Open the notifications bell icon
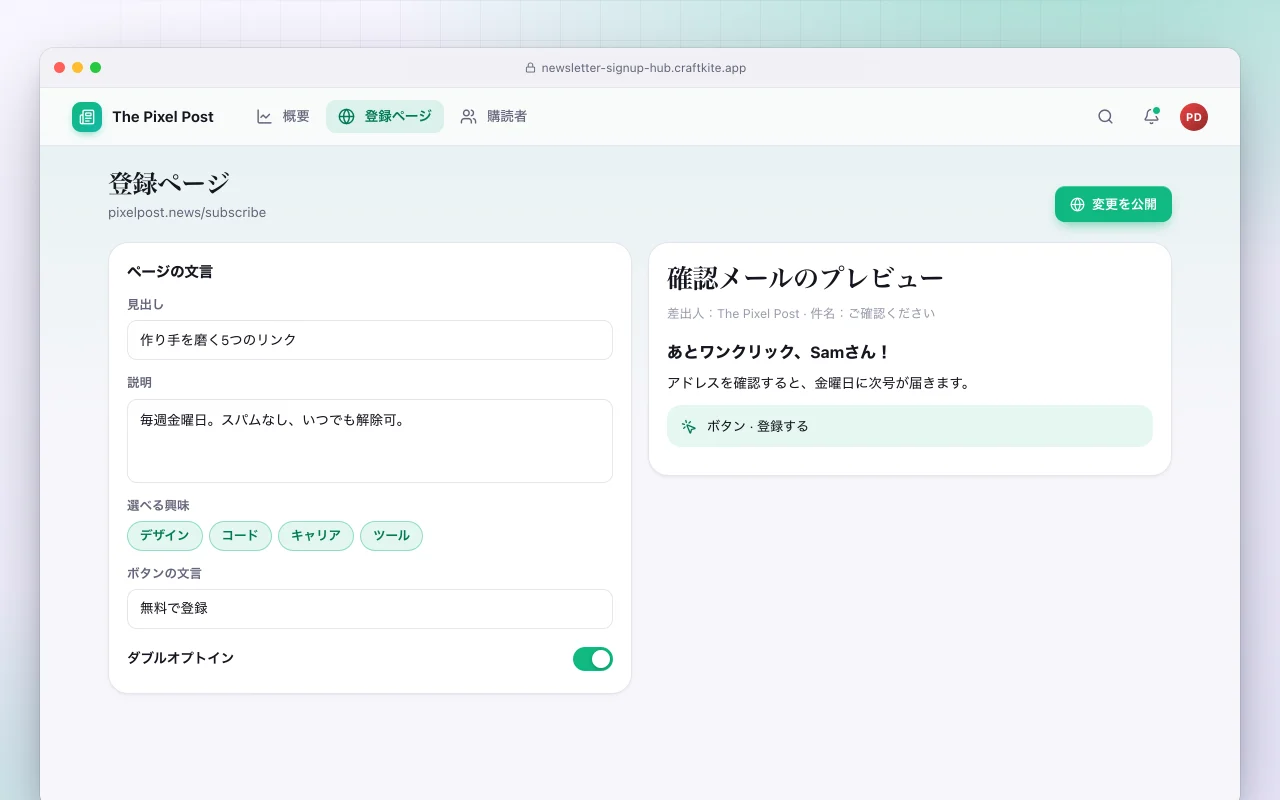 [x=1151, y=117]
